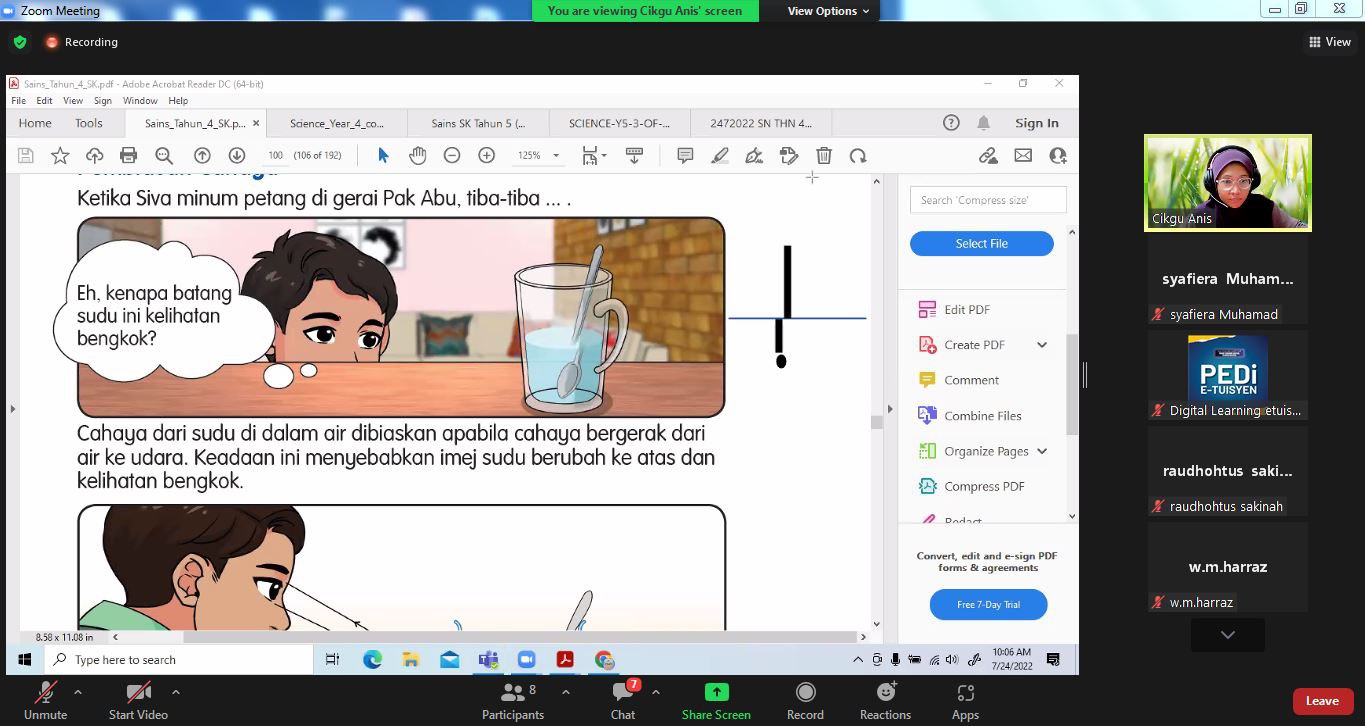1365x726 pixels.
Task: Click the red Leave button
Action: (1322, 701)
